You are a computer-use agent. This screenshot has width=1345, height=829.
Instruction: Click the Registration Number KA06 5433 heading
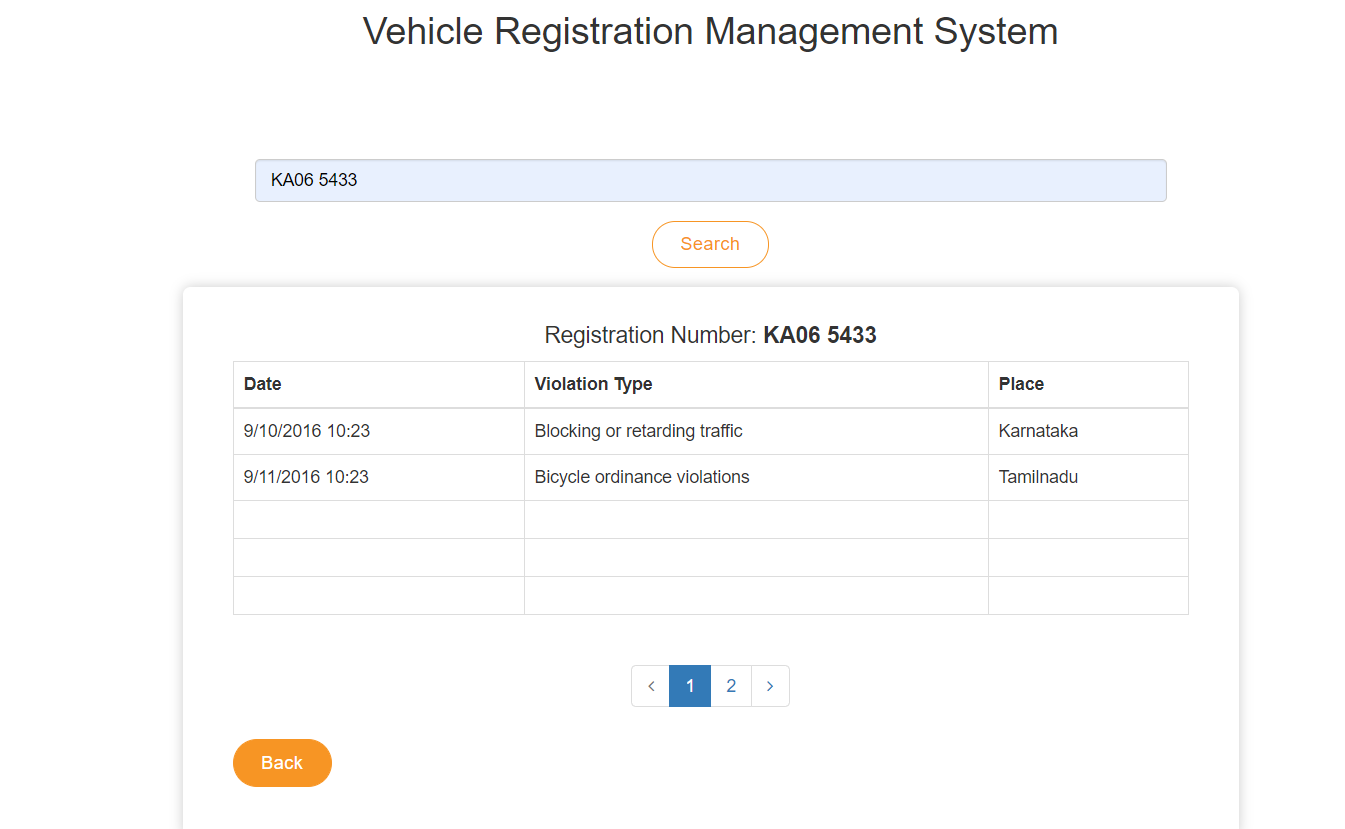(710, 335)
